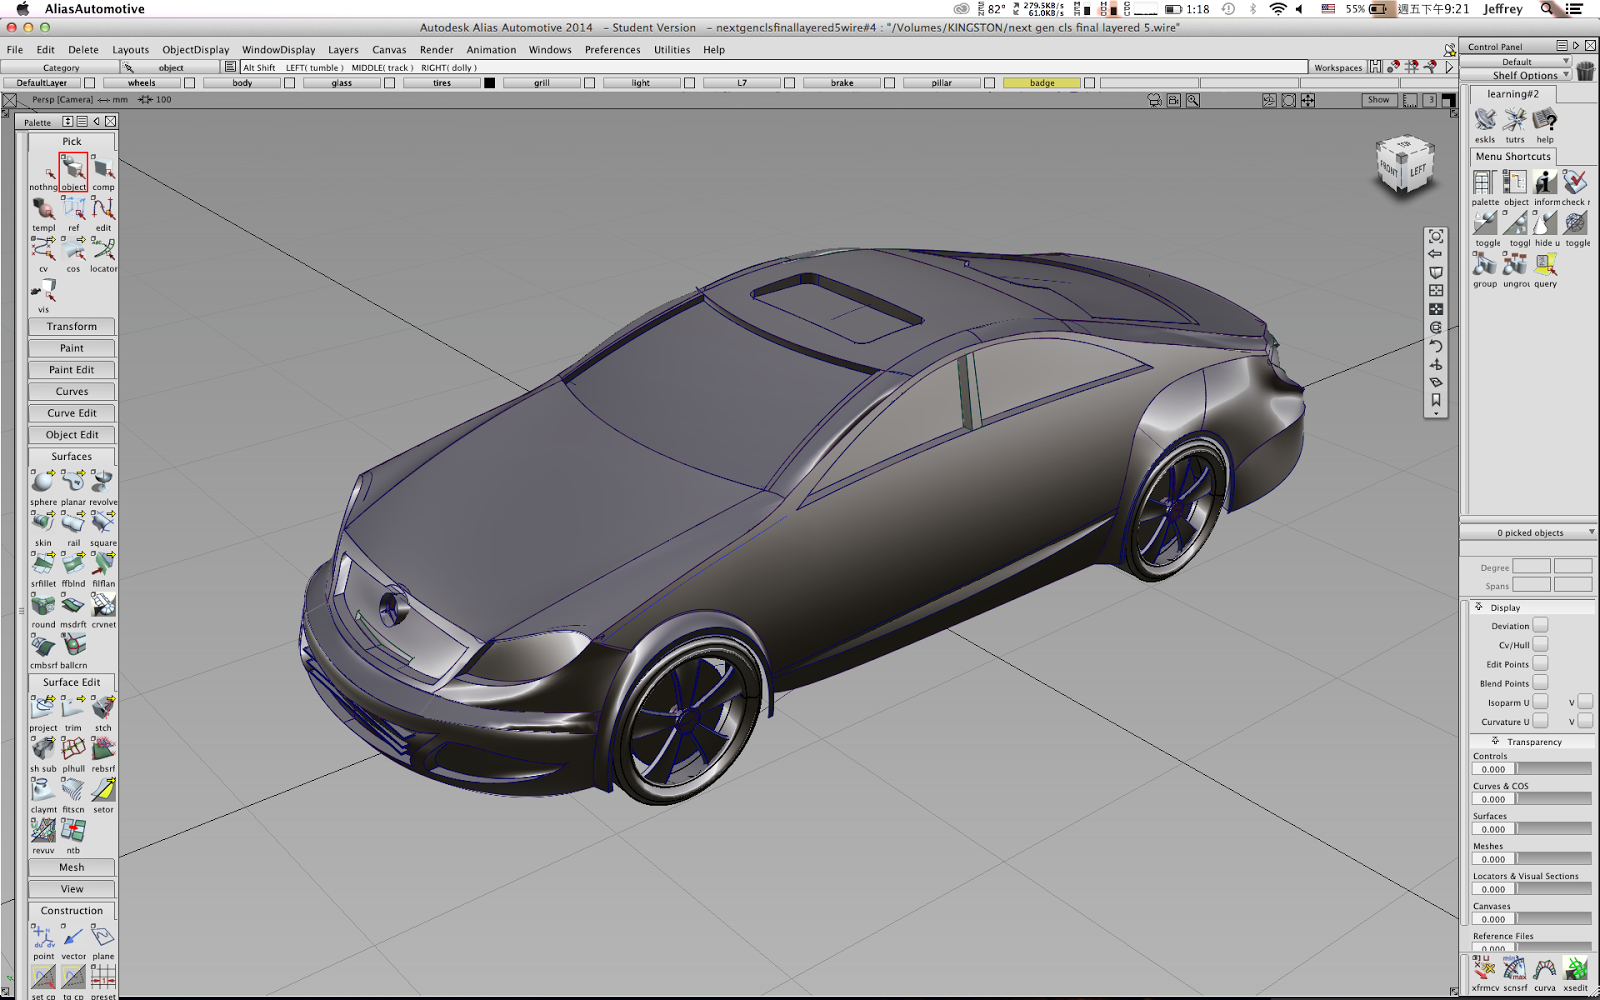Screen dimensions: 1600x1000
Task: Select the project tool in Surface Edit
Action: (x=42, y=706)
